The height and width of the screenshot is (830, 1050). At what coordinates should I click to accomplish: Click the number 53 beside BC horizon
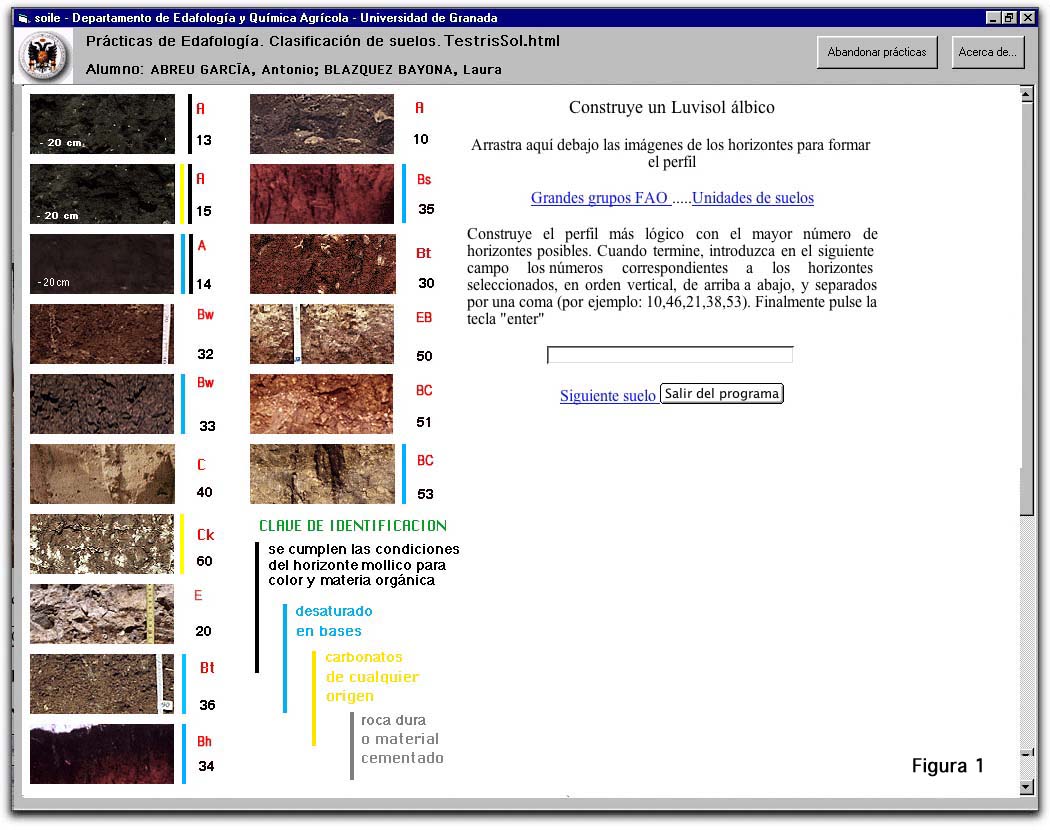click(x=425, y=494)
